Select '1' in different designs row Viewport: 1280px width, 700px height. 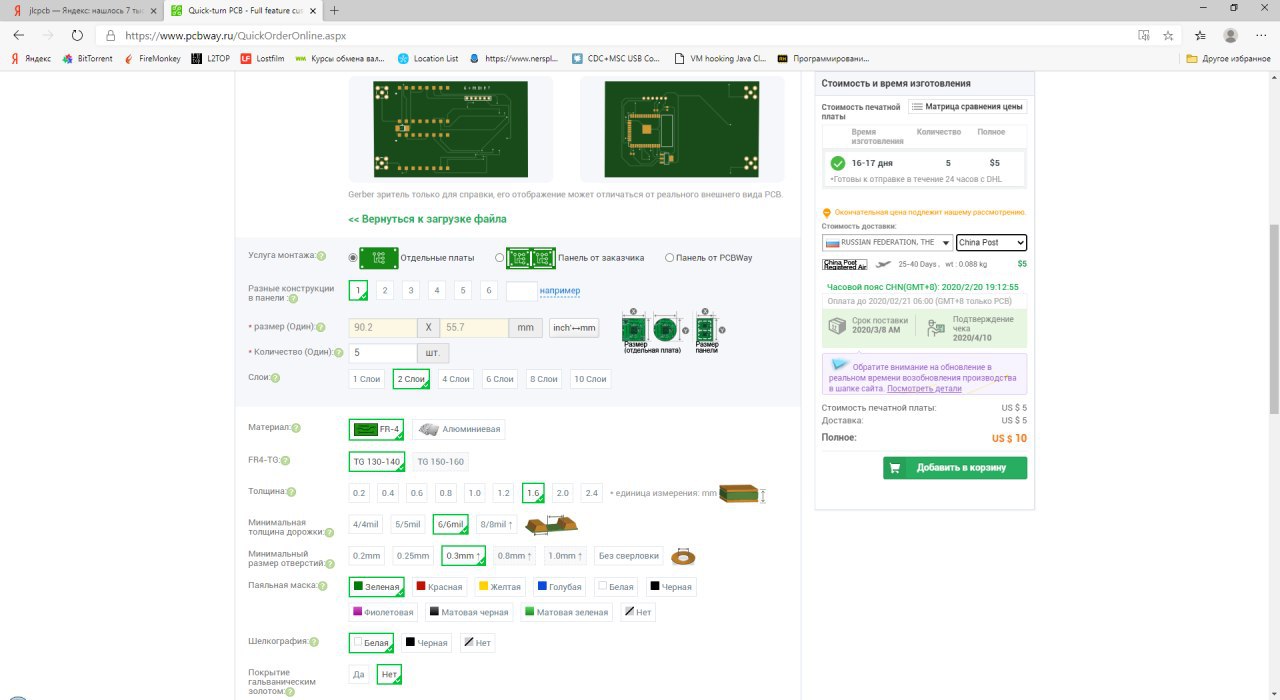[x=358, y=291]
